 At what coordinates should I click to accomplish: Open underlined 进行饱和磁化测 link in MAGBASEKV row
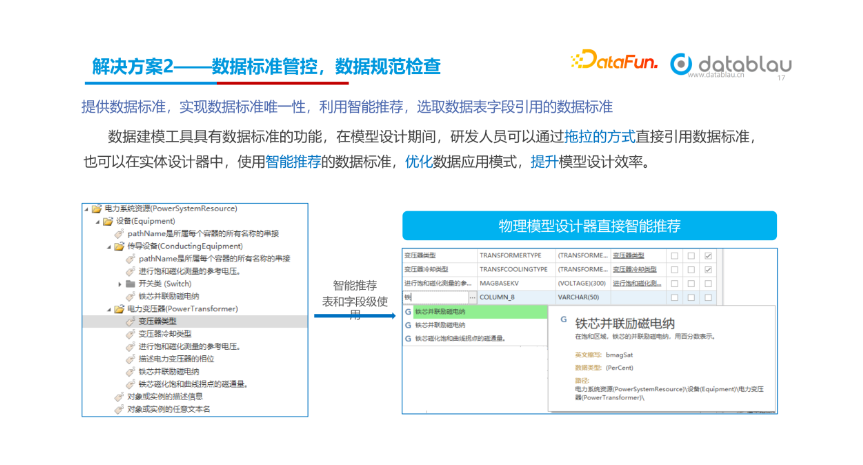(637, 283)
